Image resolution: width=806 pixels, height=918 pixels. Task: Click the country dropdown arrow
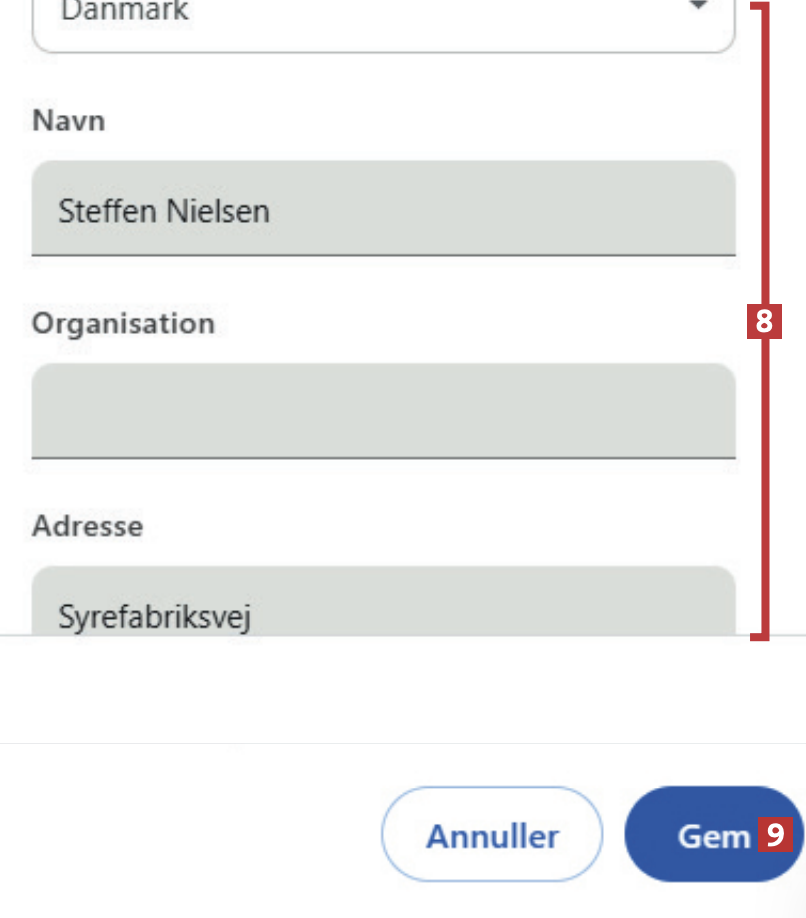[x=698, y=8]
